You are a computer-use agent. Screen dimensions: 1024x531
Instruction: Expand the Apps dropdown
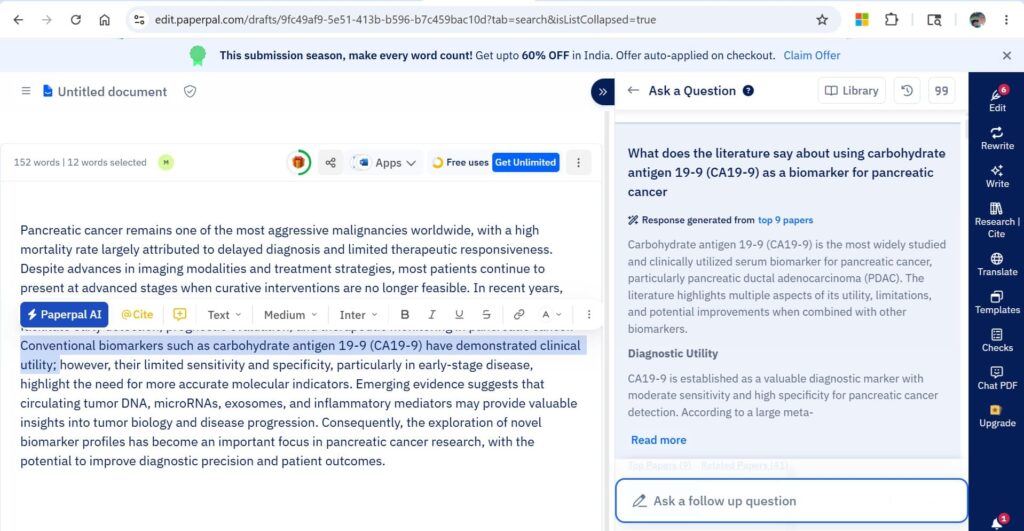pyautogui.click(x=385, y=163)
